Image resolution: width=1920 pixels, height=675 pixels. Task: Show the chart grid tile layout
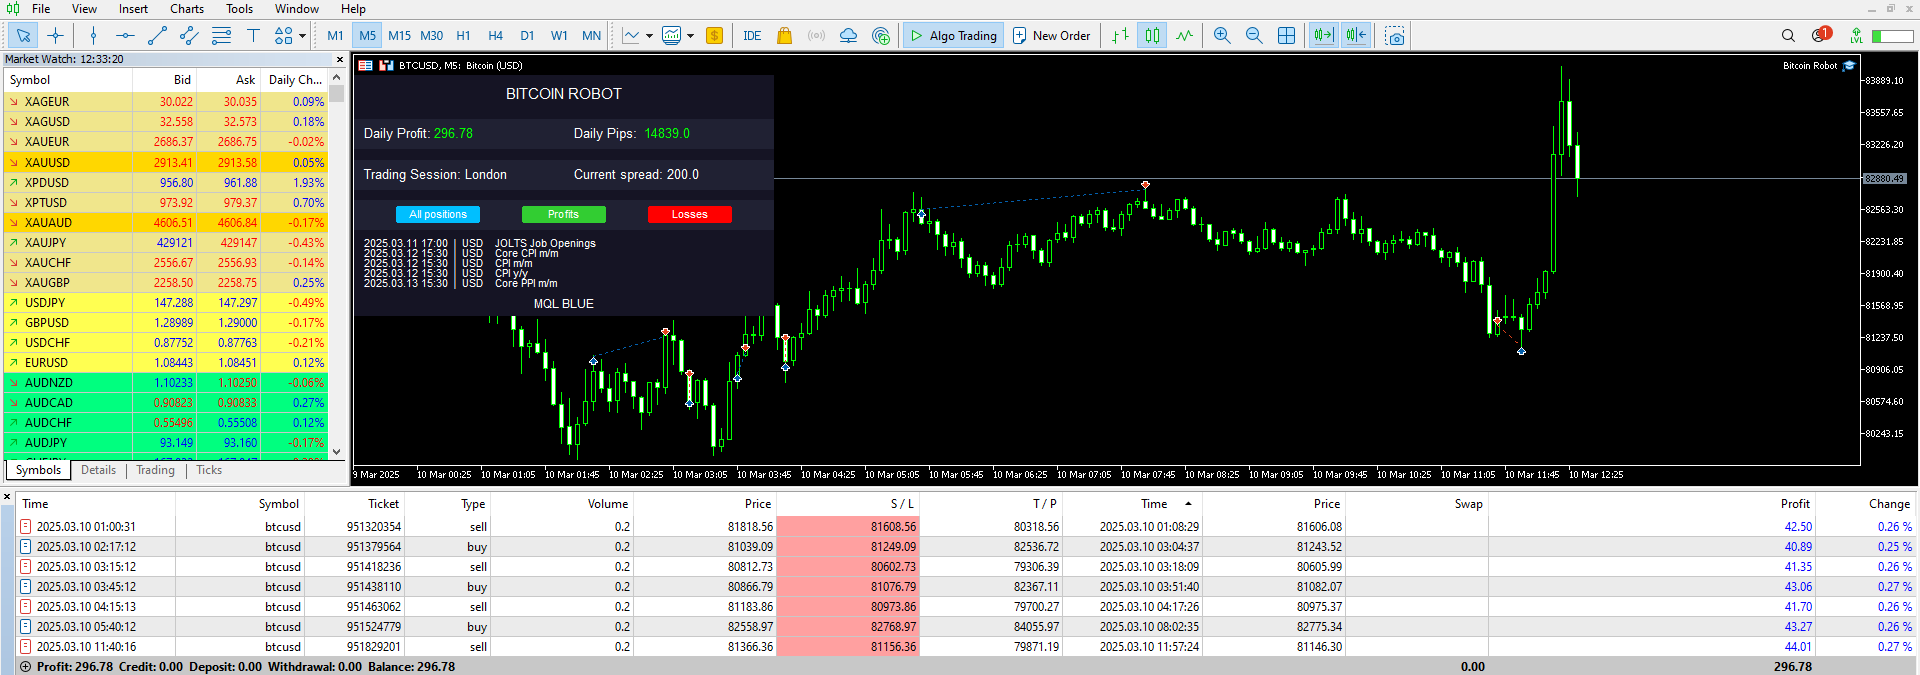pos(1287,36)
